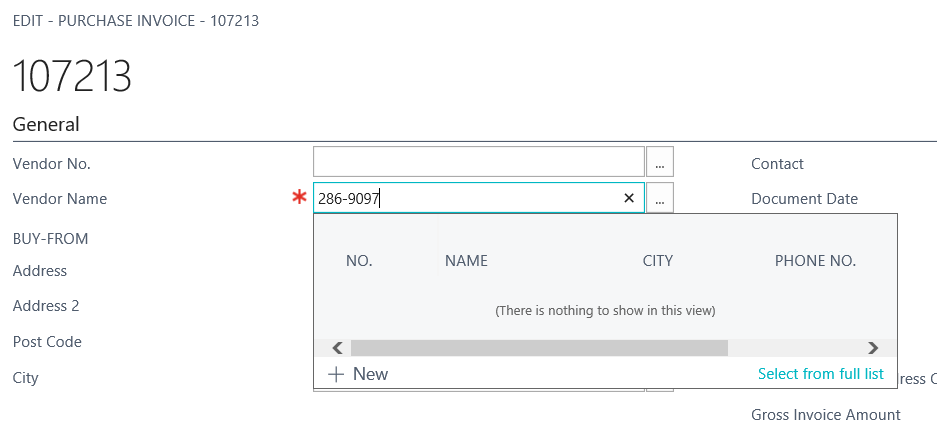Click the BUY-FROM group label

[50, 239]
